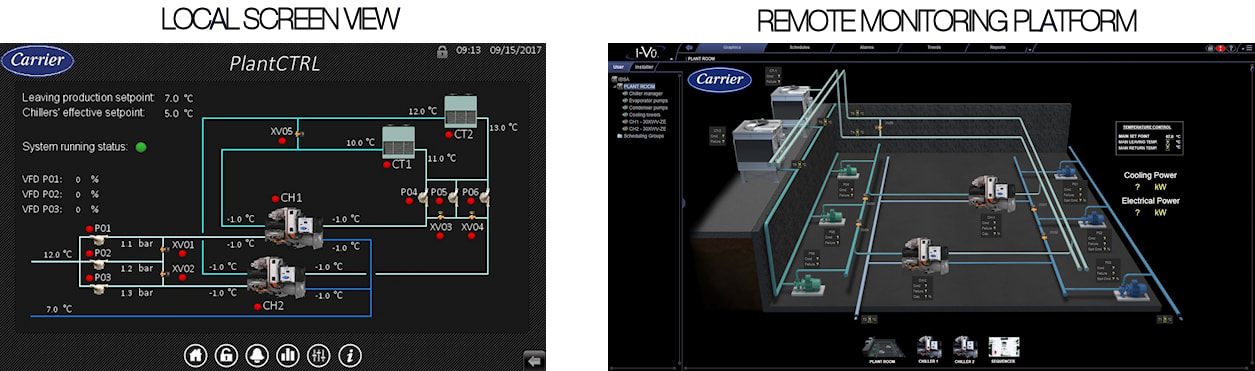Switch to the Installer tab in side panel

tap(645, 67)
